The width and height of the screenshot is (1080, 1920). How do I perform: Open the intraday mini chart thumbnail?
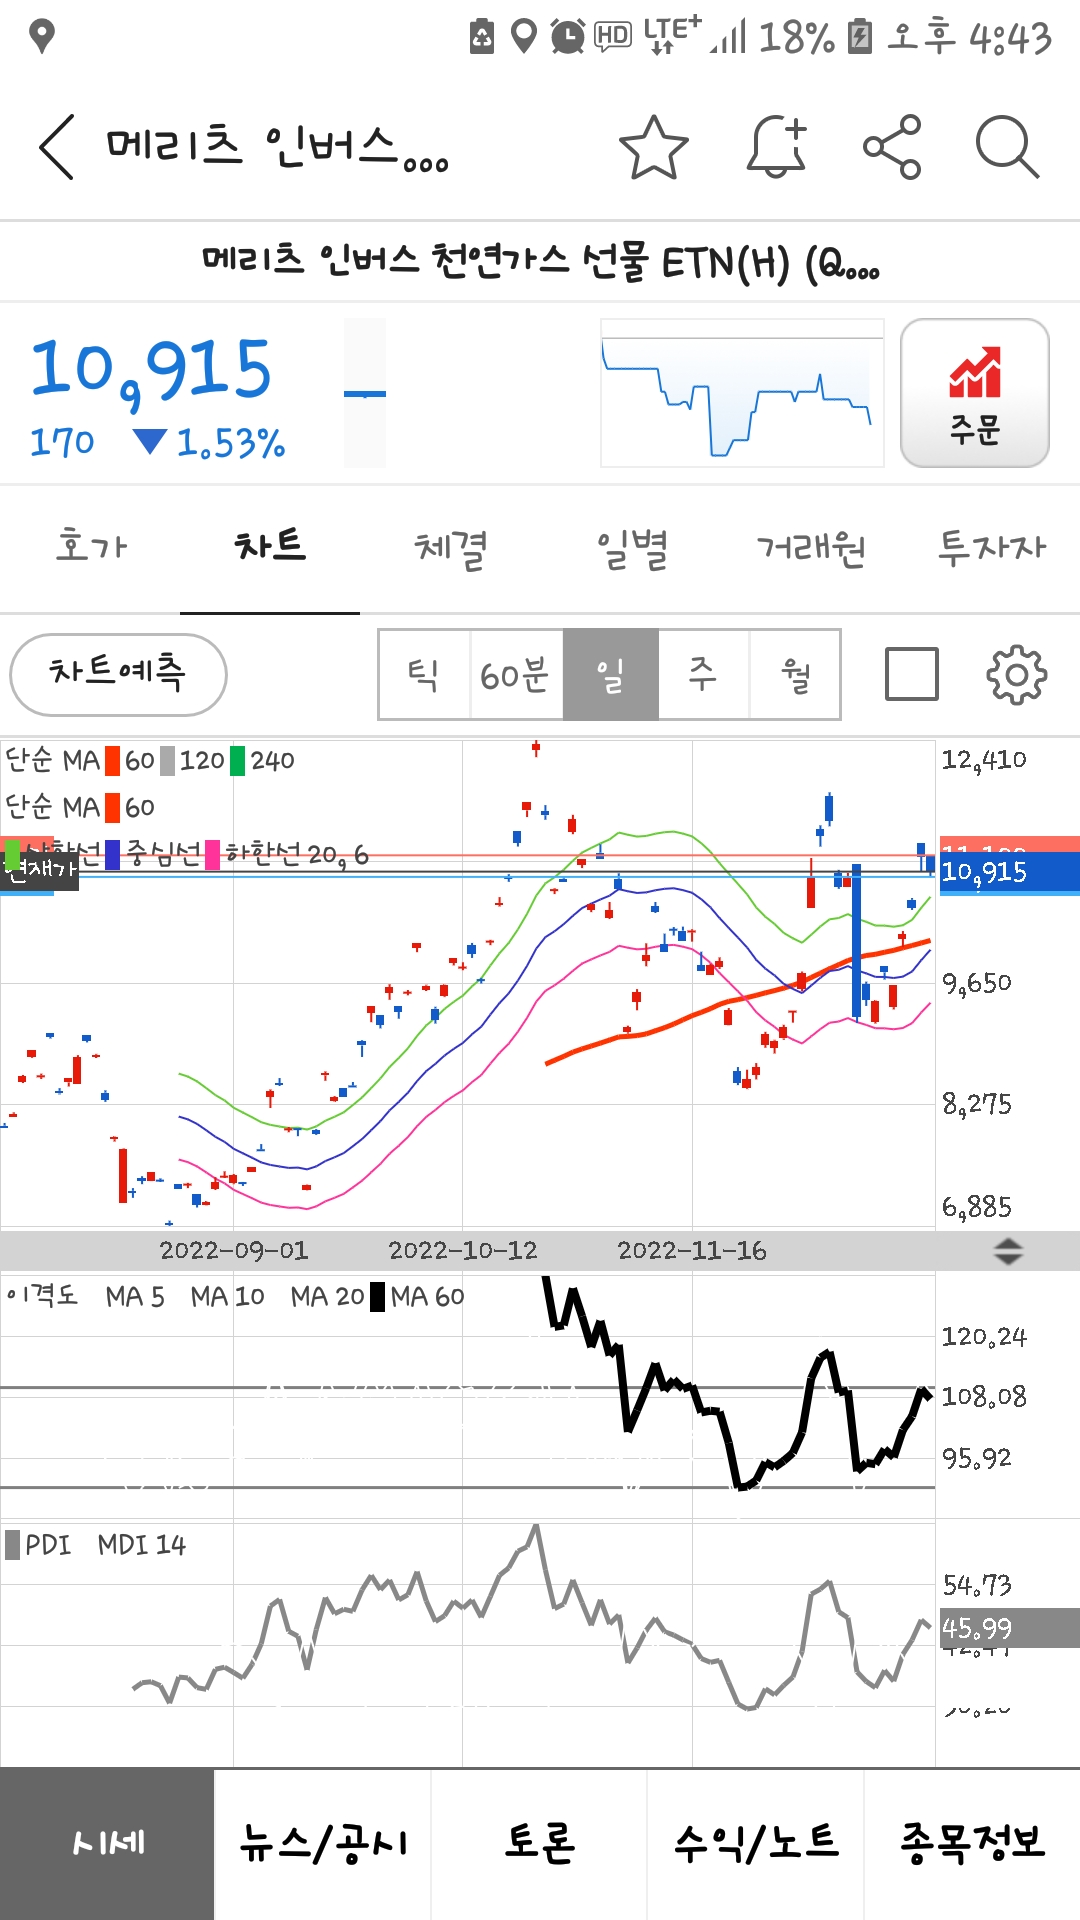pos(742,393)
